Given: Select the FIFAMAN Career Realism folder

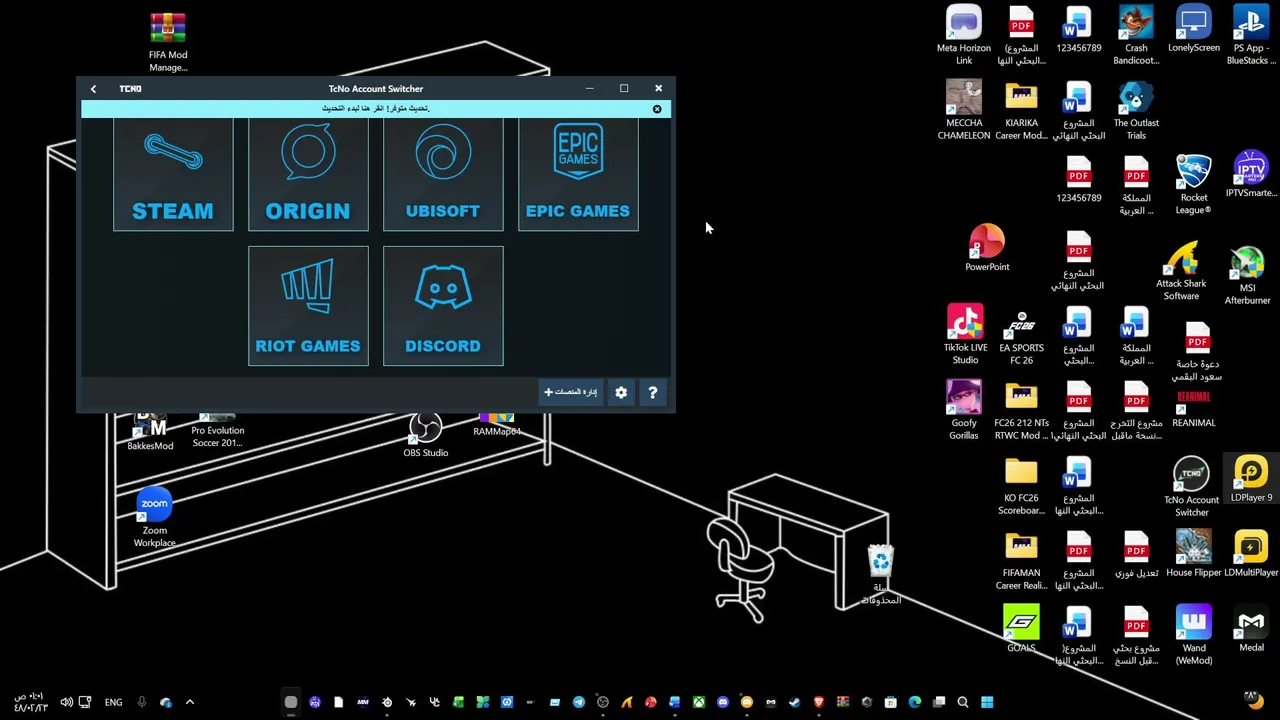Looking at the screenshot, I should coord(1021,561).
